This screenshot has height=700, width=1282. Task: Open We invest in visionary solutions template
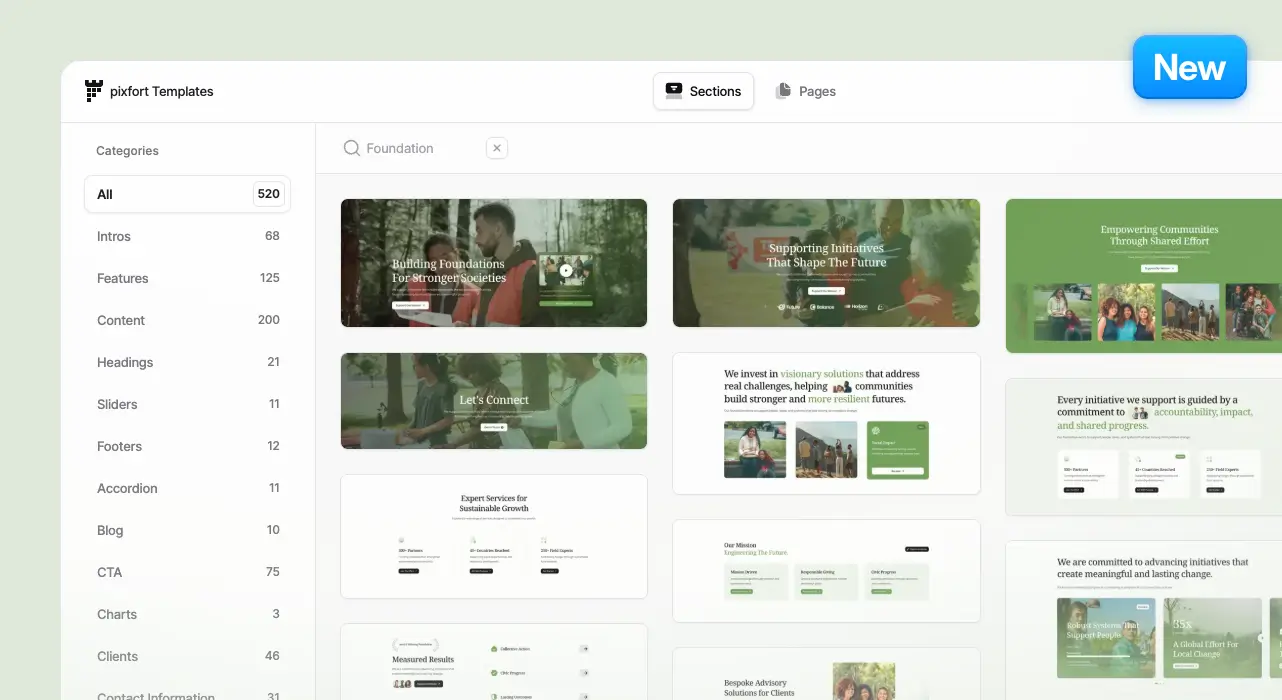826,423
